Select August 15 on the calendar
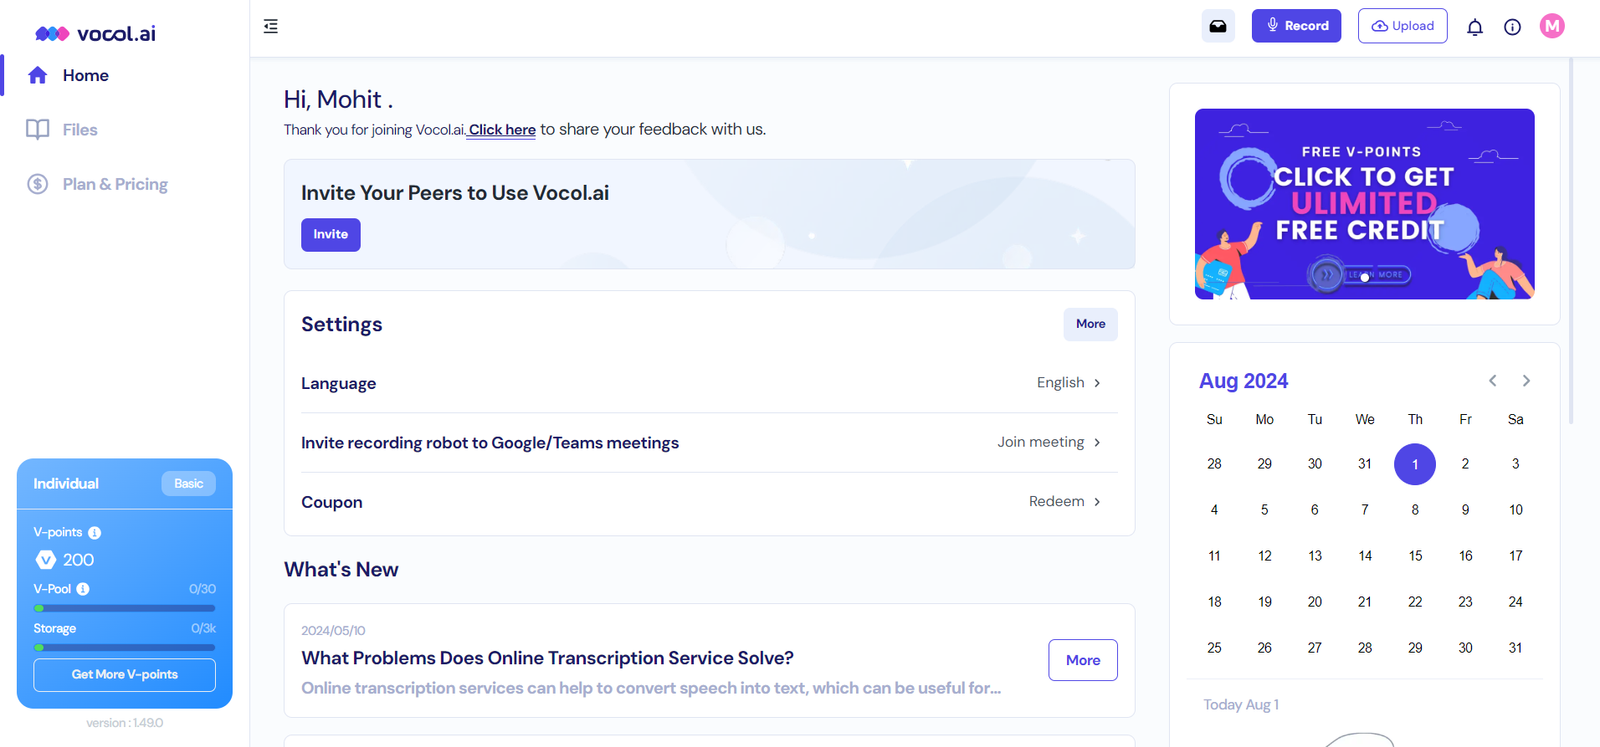 click(x=1415, y=556)
